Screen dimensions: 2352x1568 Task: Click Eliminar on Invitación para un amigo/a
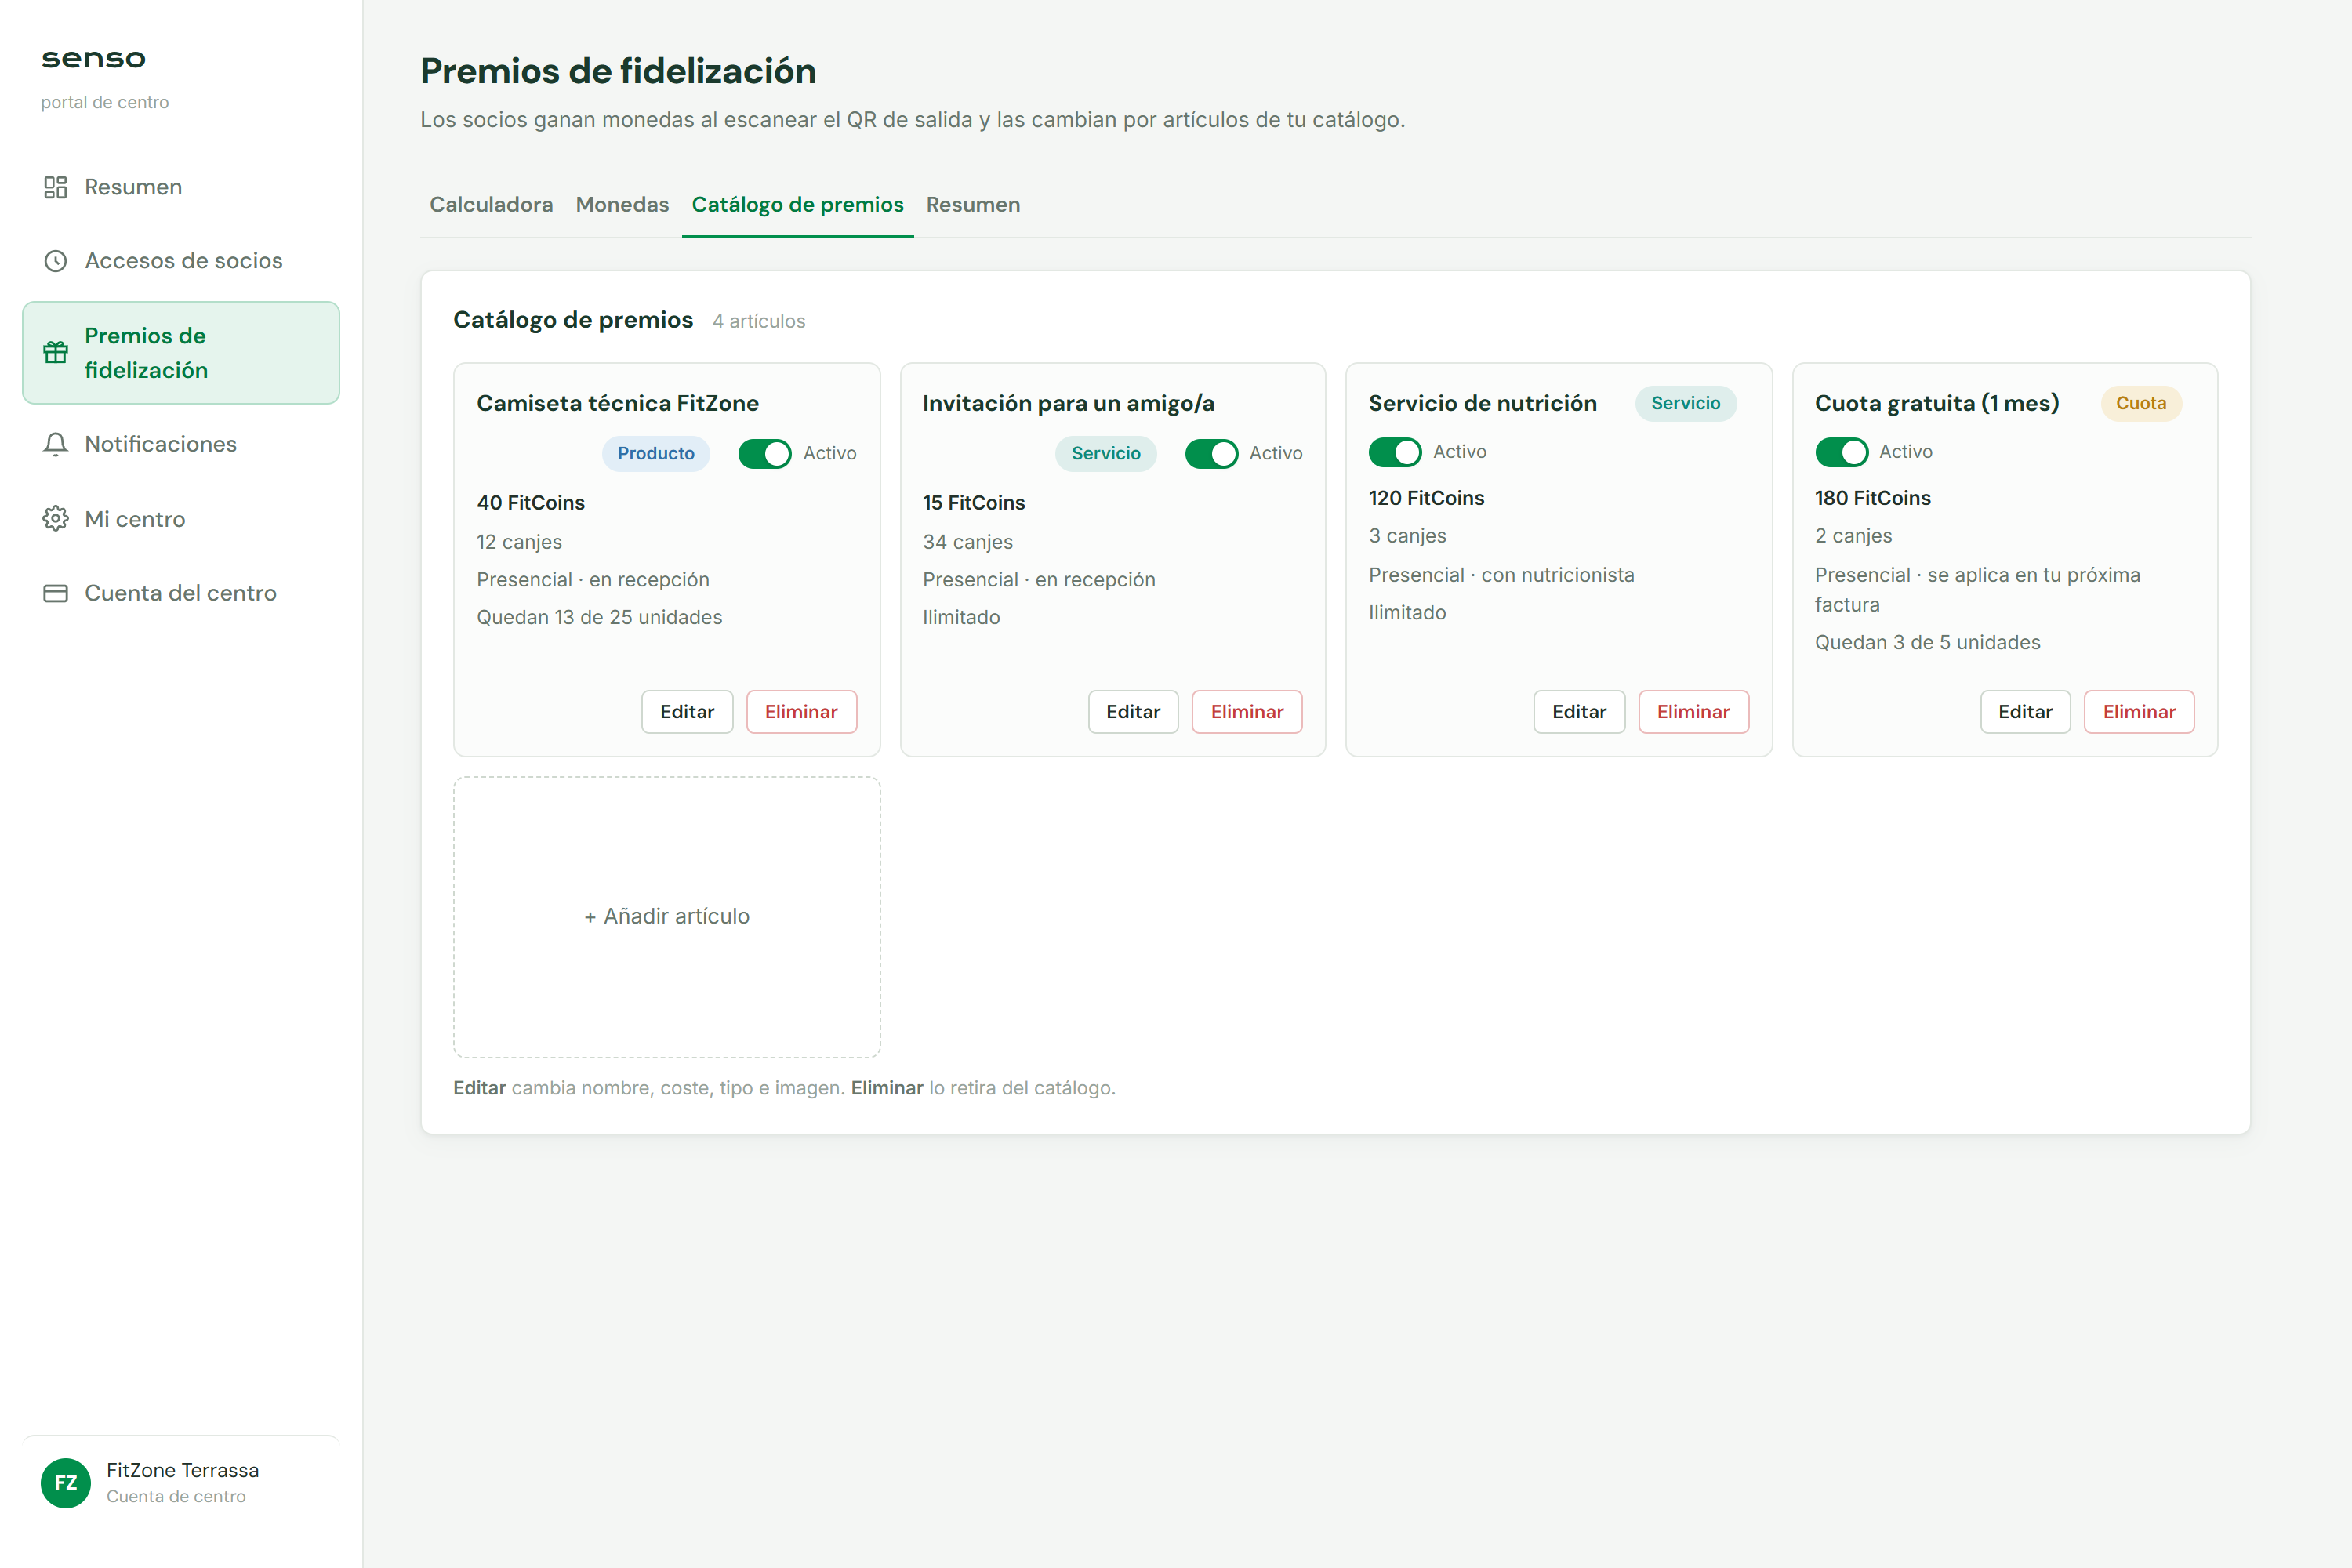click(1247, 712)
